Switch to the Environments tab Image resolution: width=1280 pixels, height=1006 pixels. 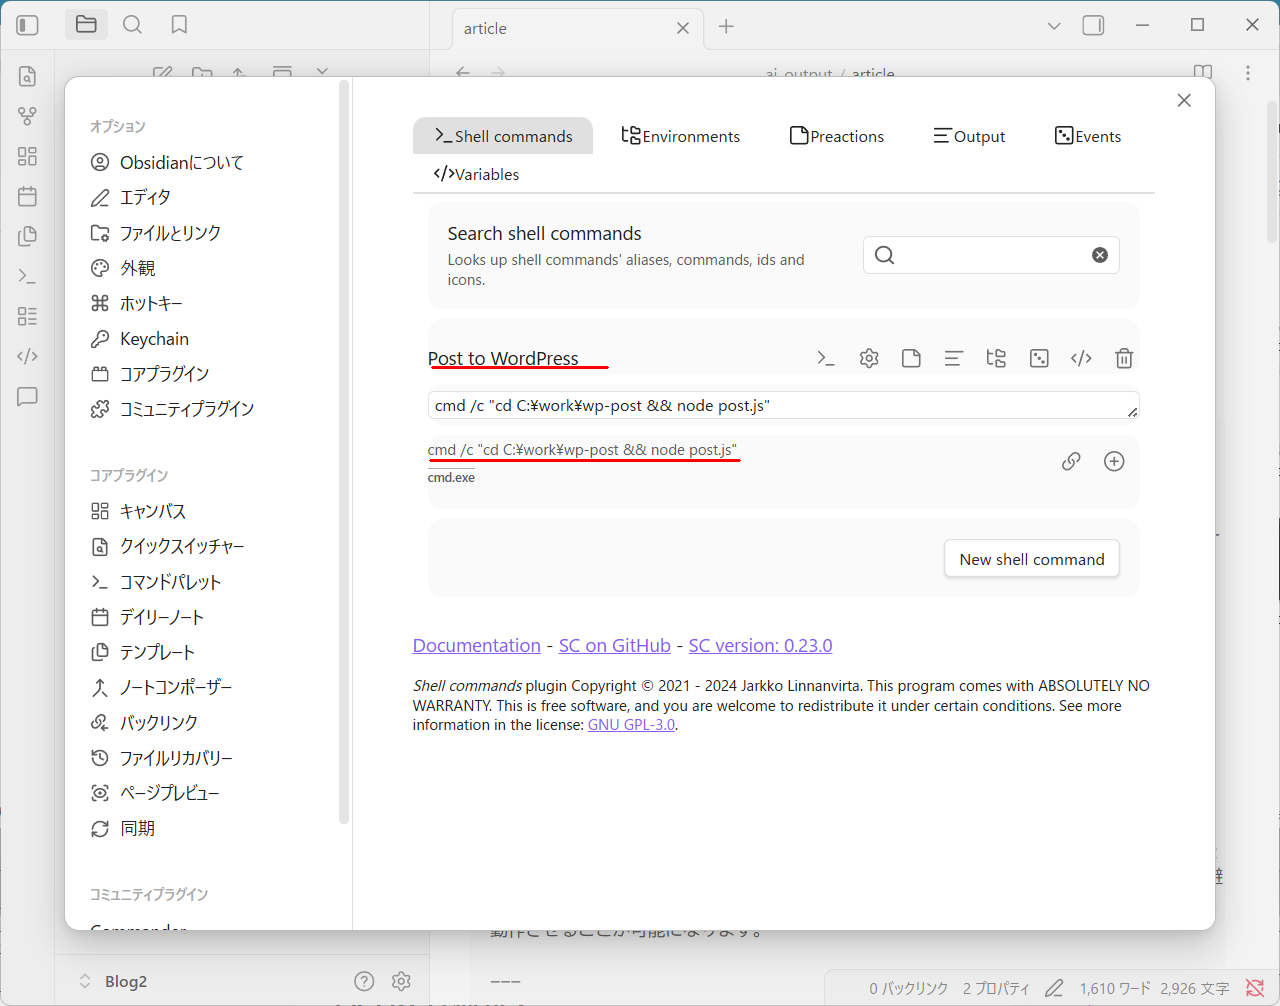coord(681,136)
